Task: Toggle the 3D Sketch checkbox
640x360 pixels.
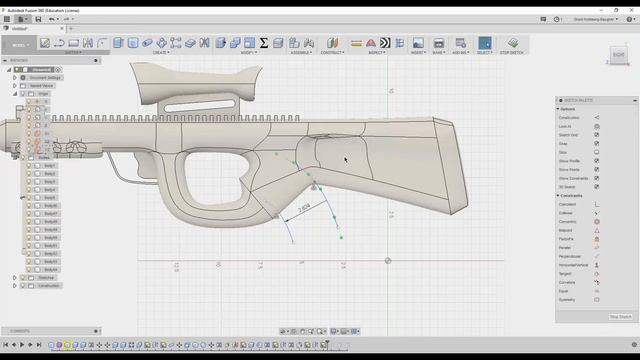Action: click(596, 187)
